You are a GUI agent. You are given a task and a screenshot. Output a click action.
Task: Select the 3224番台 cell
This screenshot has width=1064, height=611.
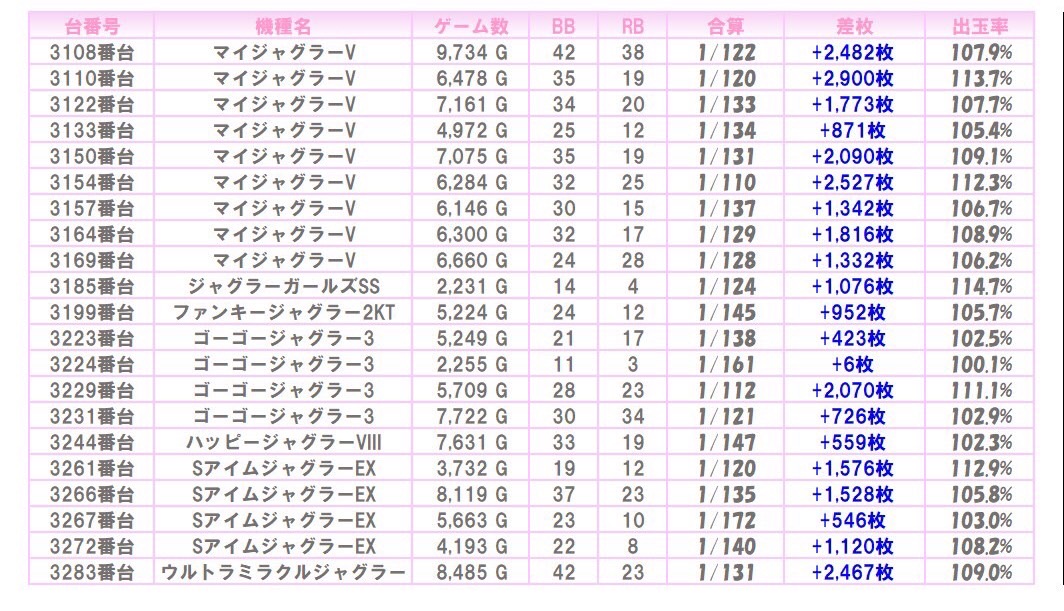pyautogui.click(x=92, y=365)
